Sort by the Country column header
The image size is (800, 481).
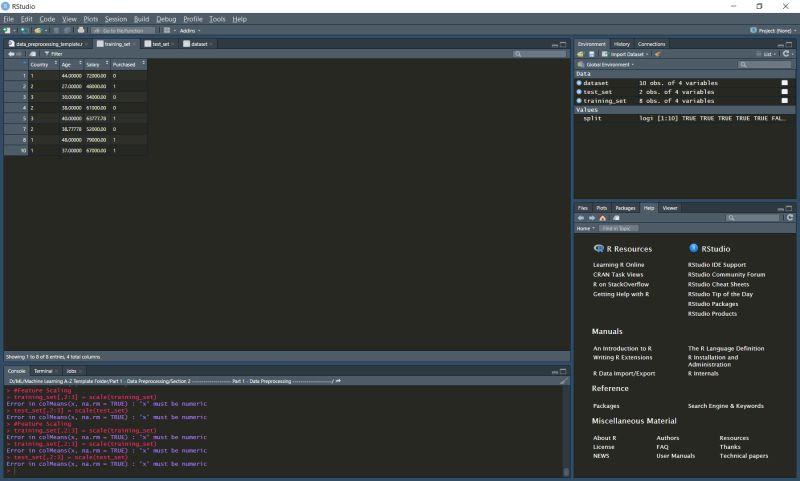click(x=43, y=65)
